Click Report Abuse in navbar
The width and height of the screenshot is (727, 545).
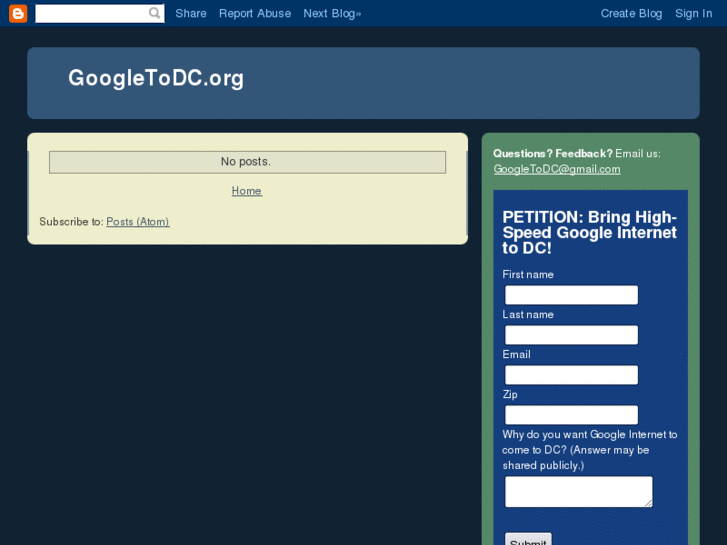click(x=255, y=13)
